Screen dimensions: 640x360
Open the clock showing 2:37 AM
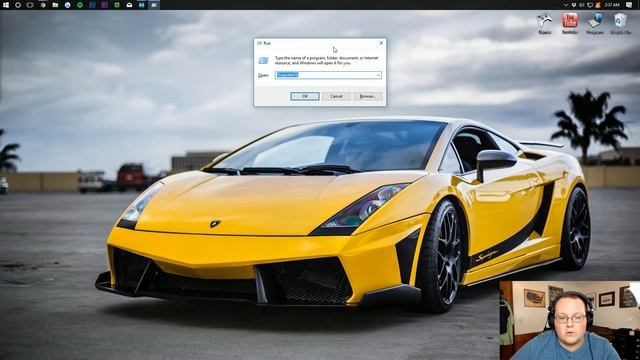click(612, 5)
